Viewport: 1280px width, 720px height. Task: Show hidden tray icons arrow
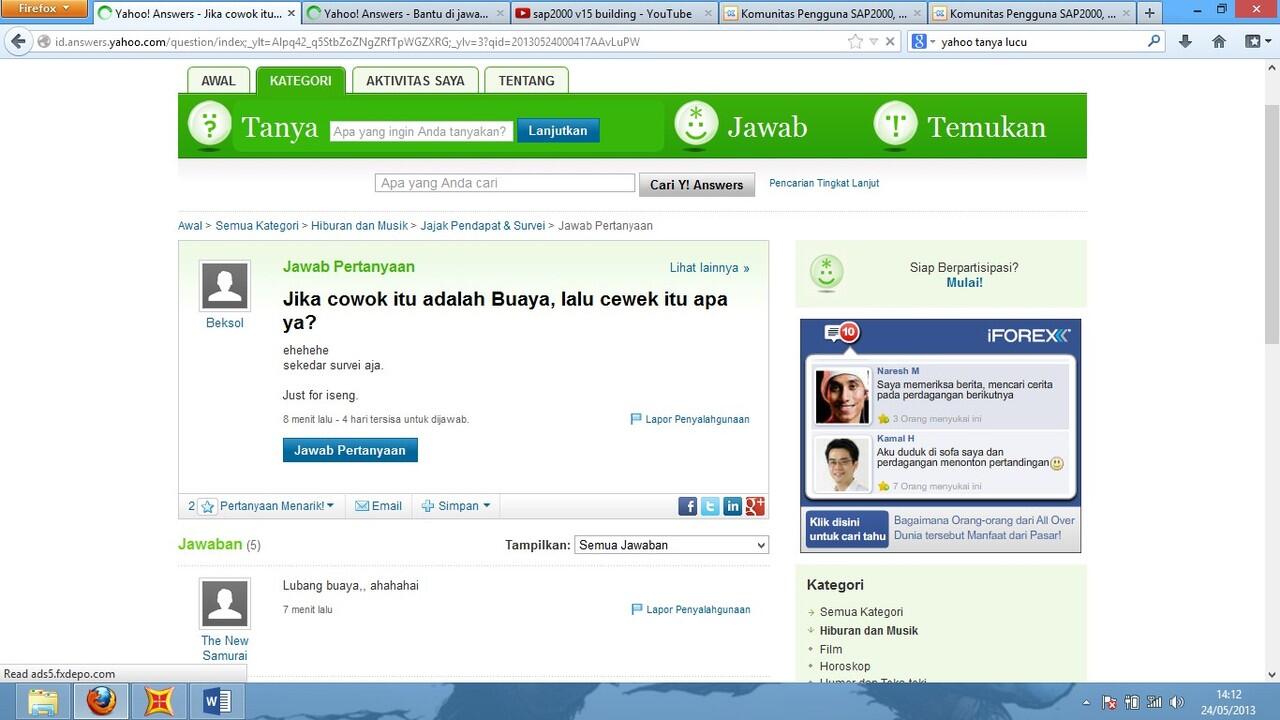click(x=1087, y=702)
